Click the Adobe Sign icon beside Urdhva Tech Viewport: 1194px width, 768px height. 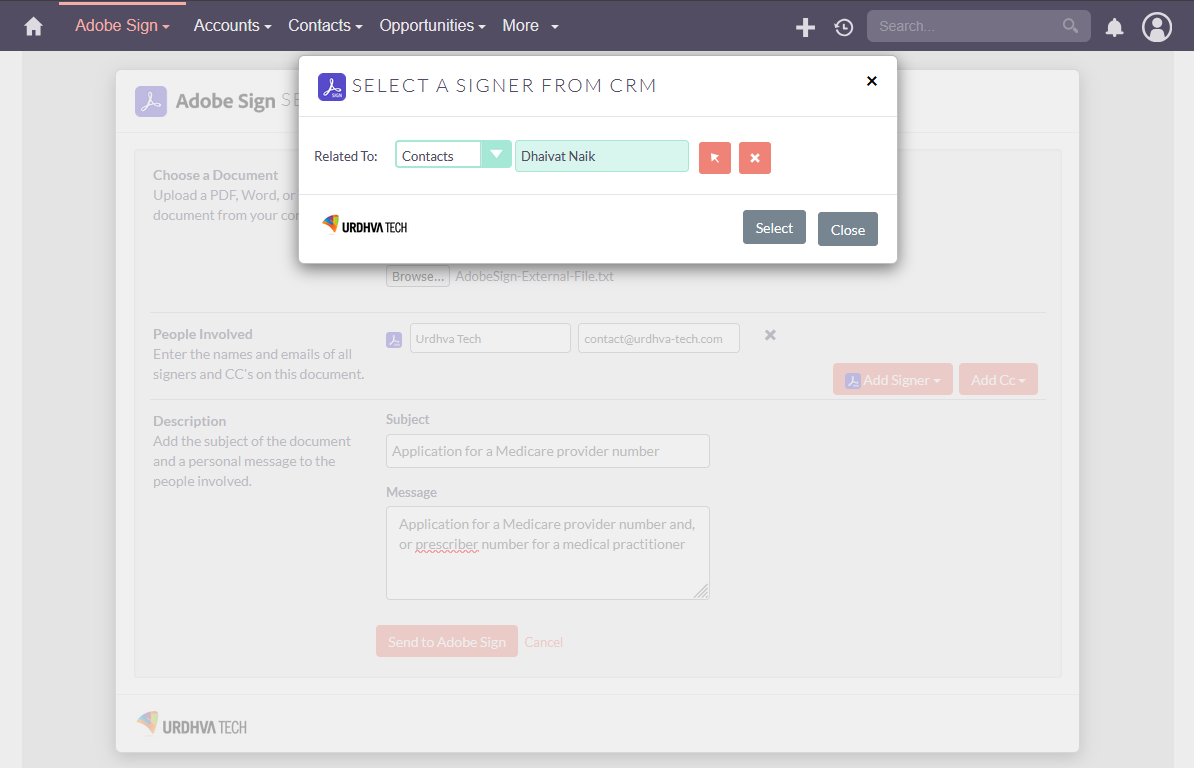pyautogui.click(x=394, y=339)
